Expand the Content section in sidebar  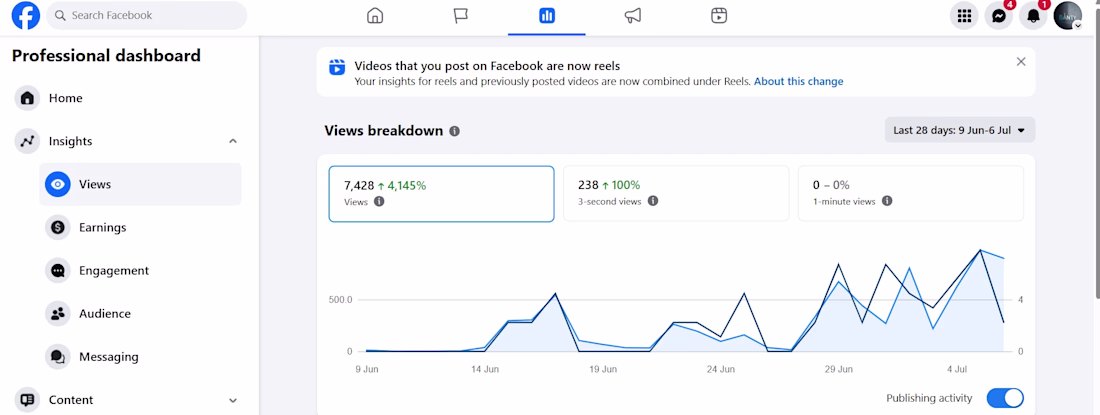click(233, 400)
